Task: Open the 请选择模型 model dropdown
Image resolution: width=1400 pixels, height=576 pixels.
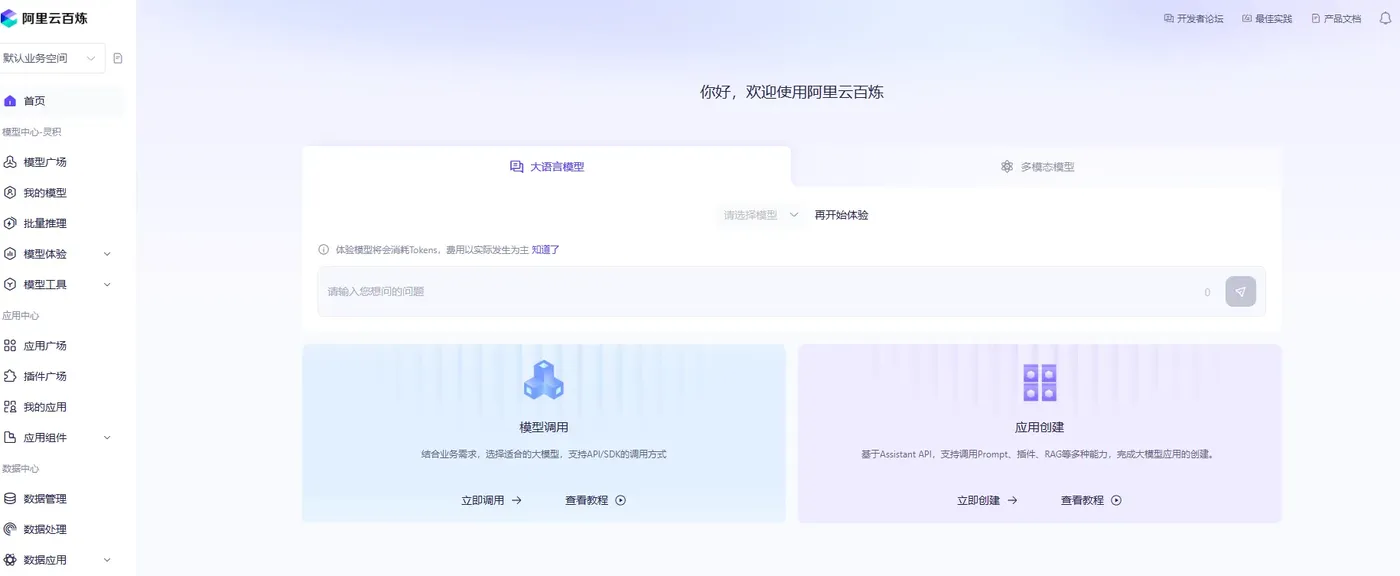Action: click(x=760, y=215)
